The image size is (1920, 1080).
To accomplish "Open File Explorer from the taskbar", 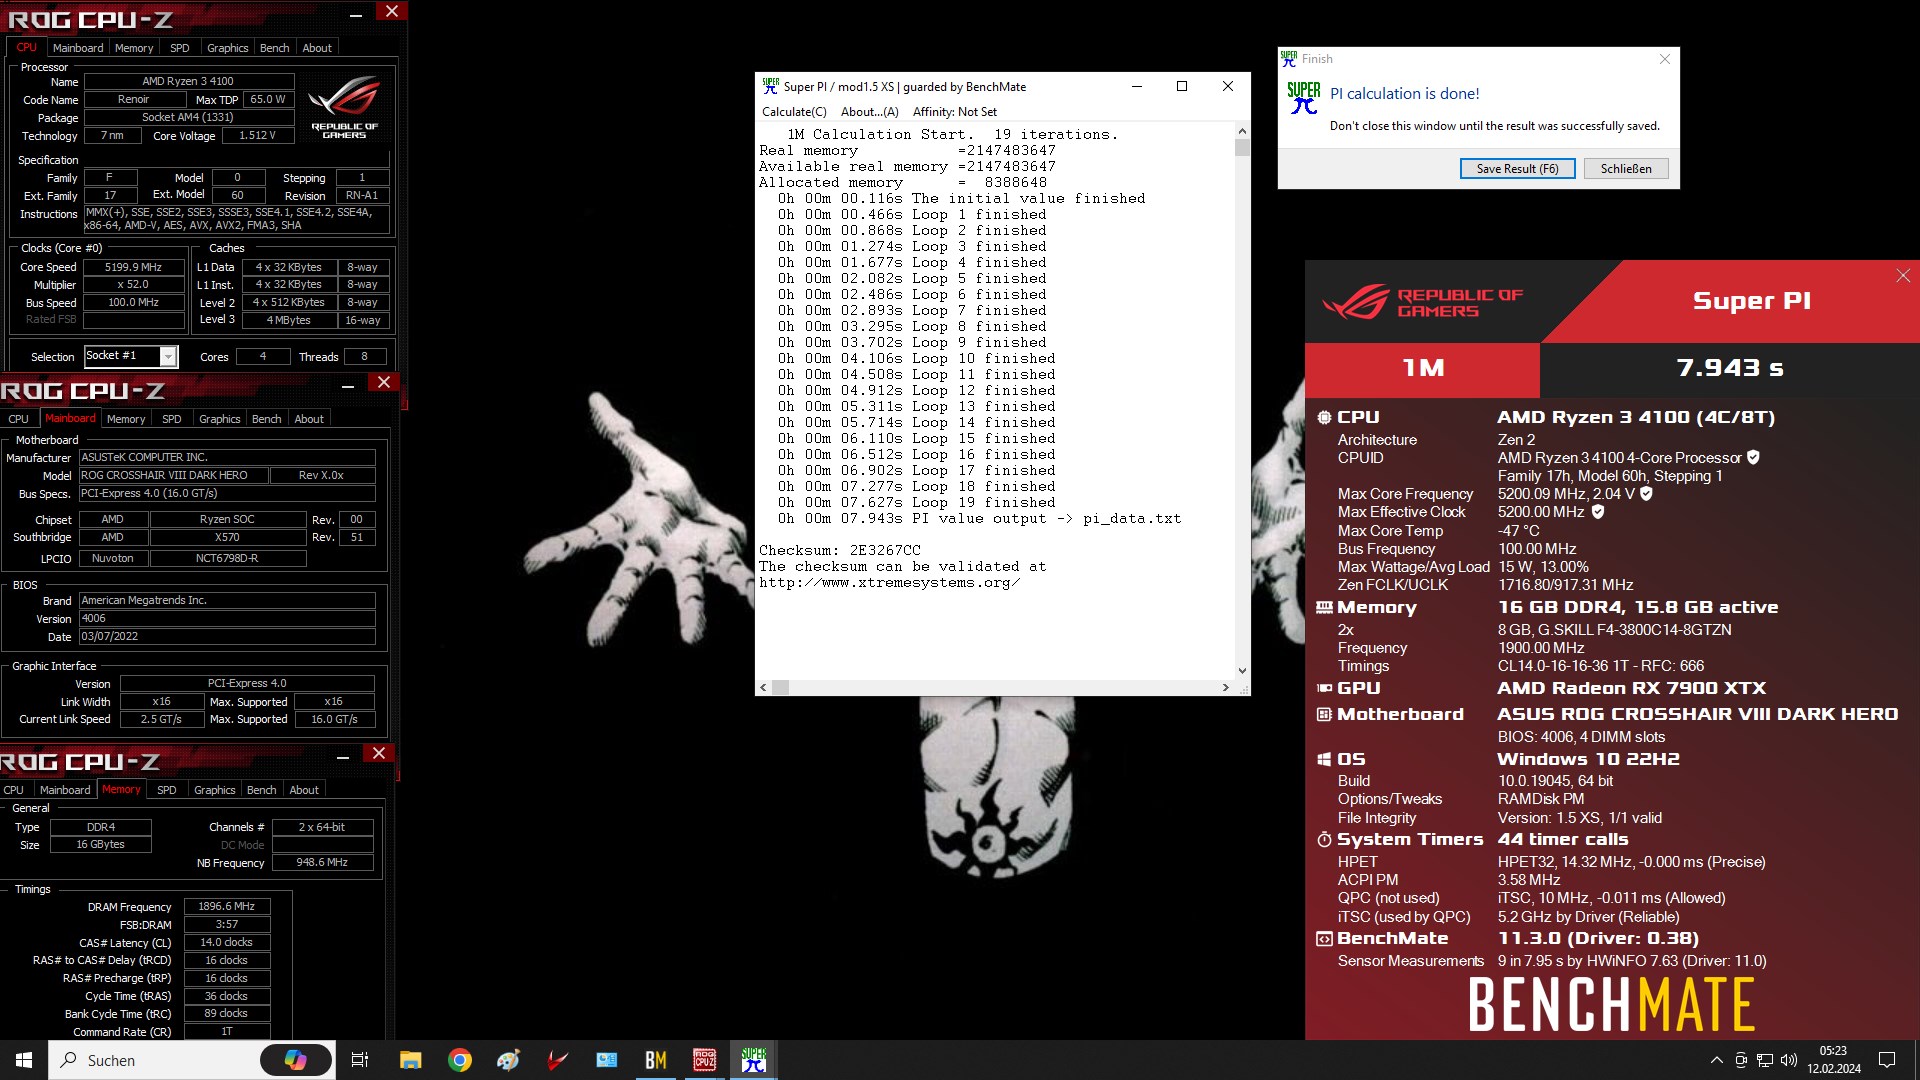I will point(410,1060).
